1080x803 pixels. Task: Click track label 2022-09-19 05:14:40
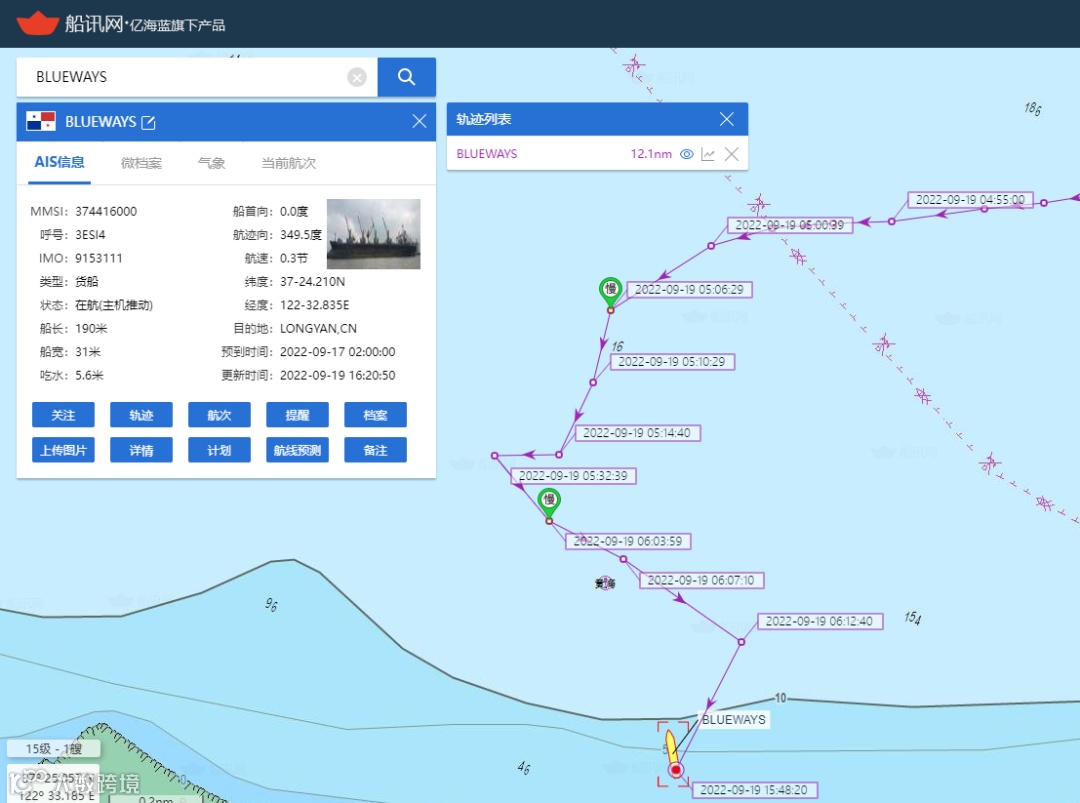point(637,433)
